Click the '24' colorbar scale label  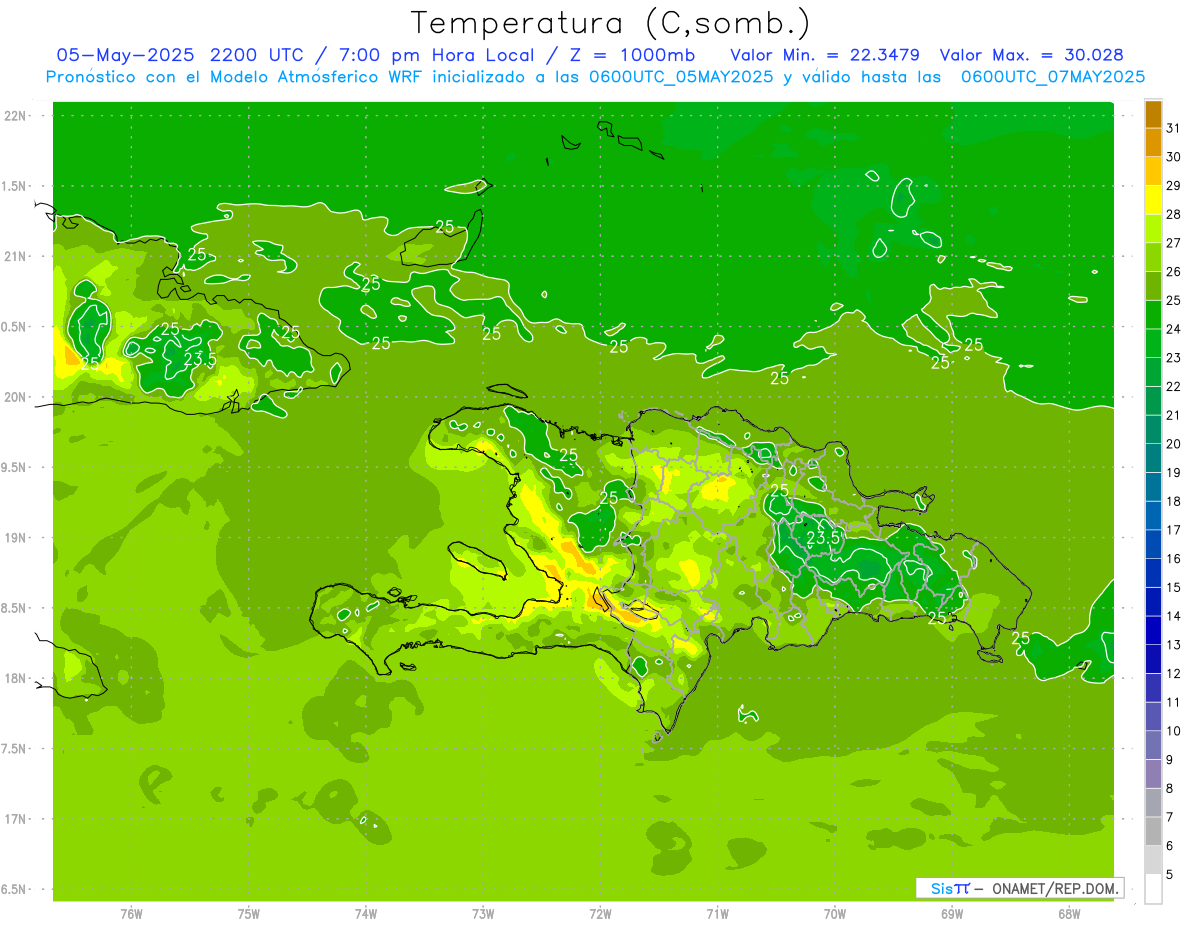1174,329
